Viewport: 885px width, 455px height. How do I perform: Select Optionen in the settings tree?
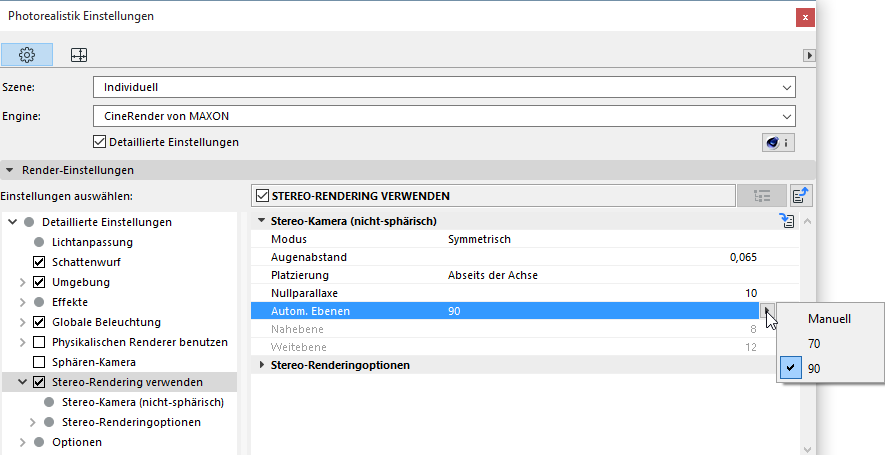[75, 442]
